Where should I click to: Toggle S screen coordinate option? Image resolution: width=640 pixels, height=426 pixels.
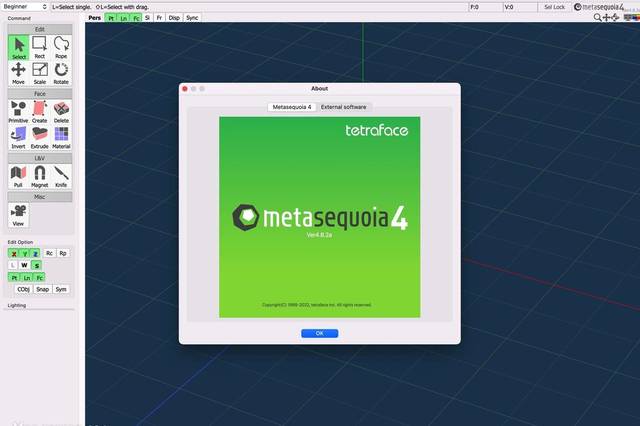coord(37,265)
